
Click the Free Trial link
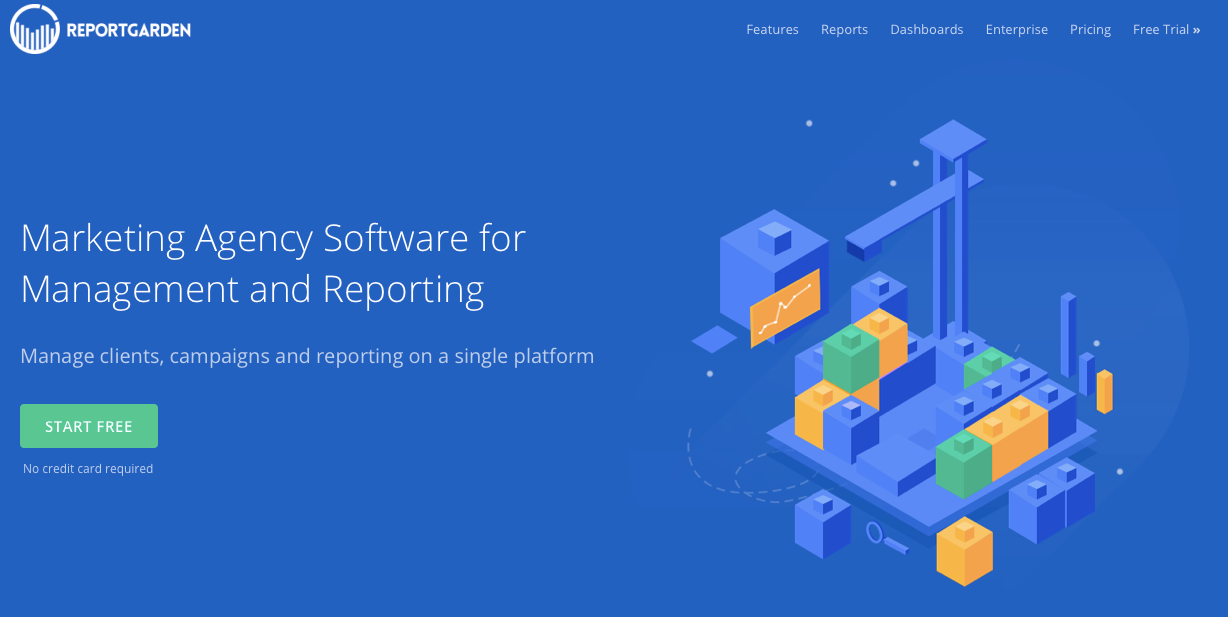point(1166,30)
